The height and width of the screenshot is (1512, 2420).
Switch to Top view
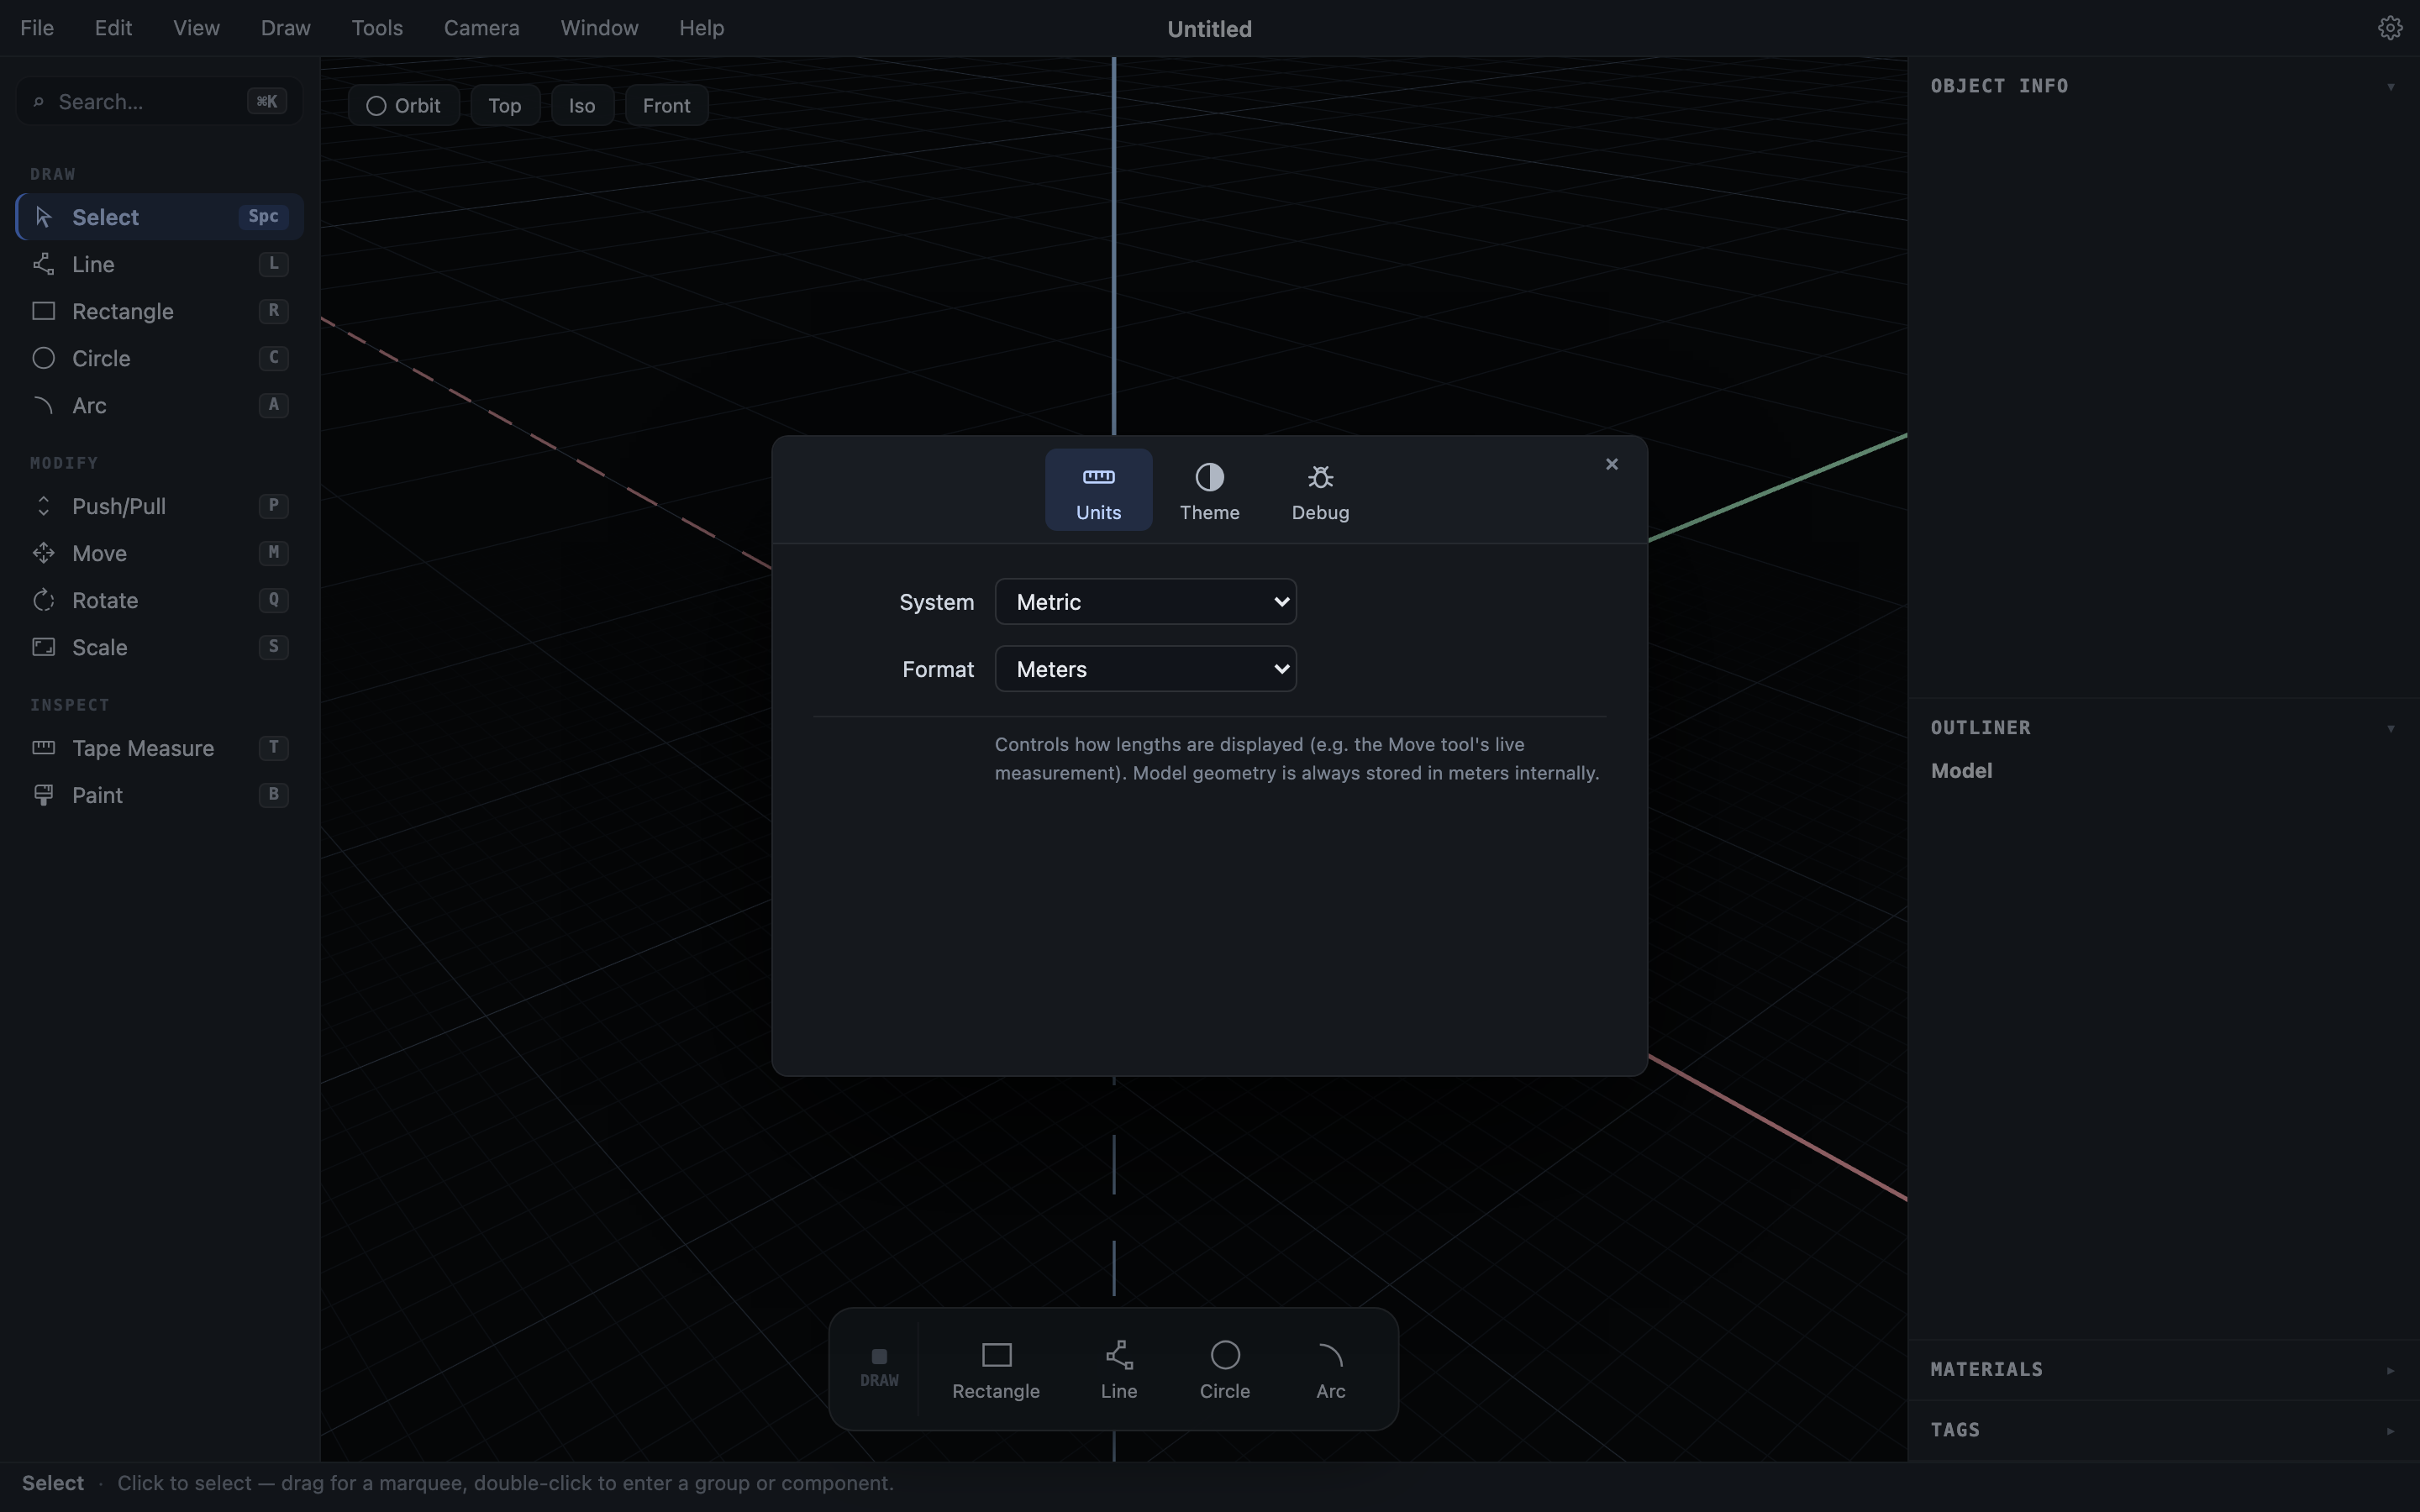(505, 105)
